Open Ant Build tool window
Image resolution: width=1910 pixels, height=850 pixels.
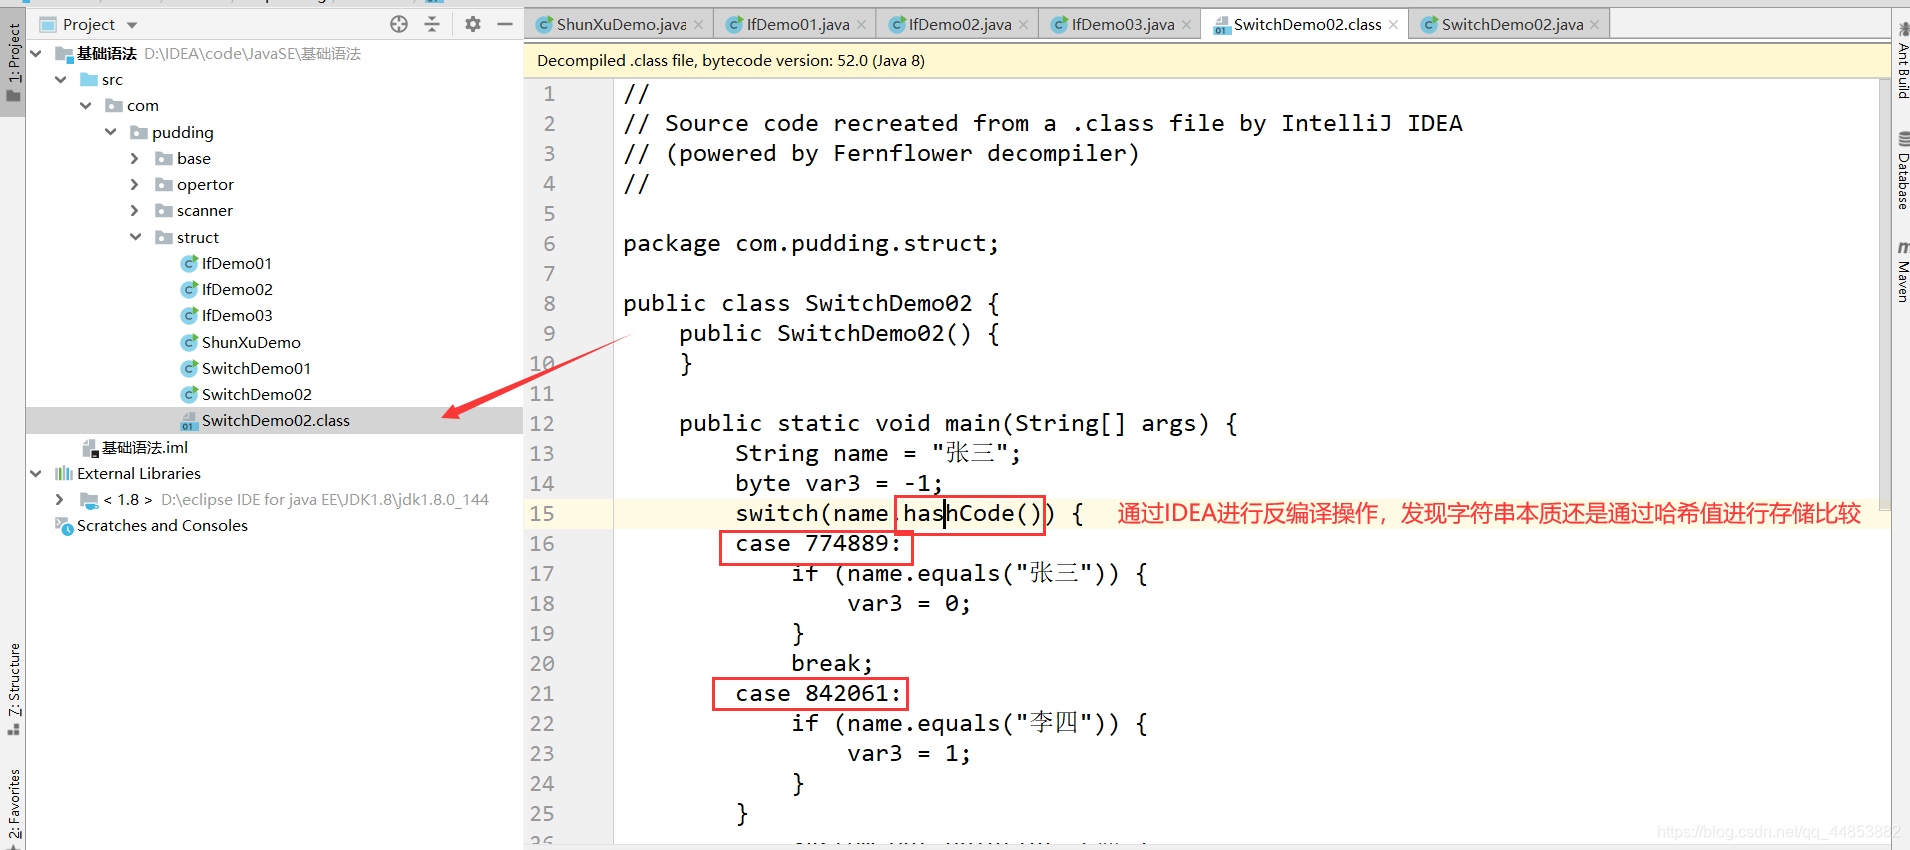[x=1901, y=60]
